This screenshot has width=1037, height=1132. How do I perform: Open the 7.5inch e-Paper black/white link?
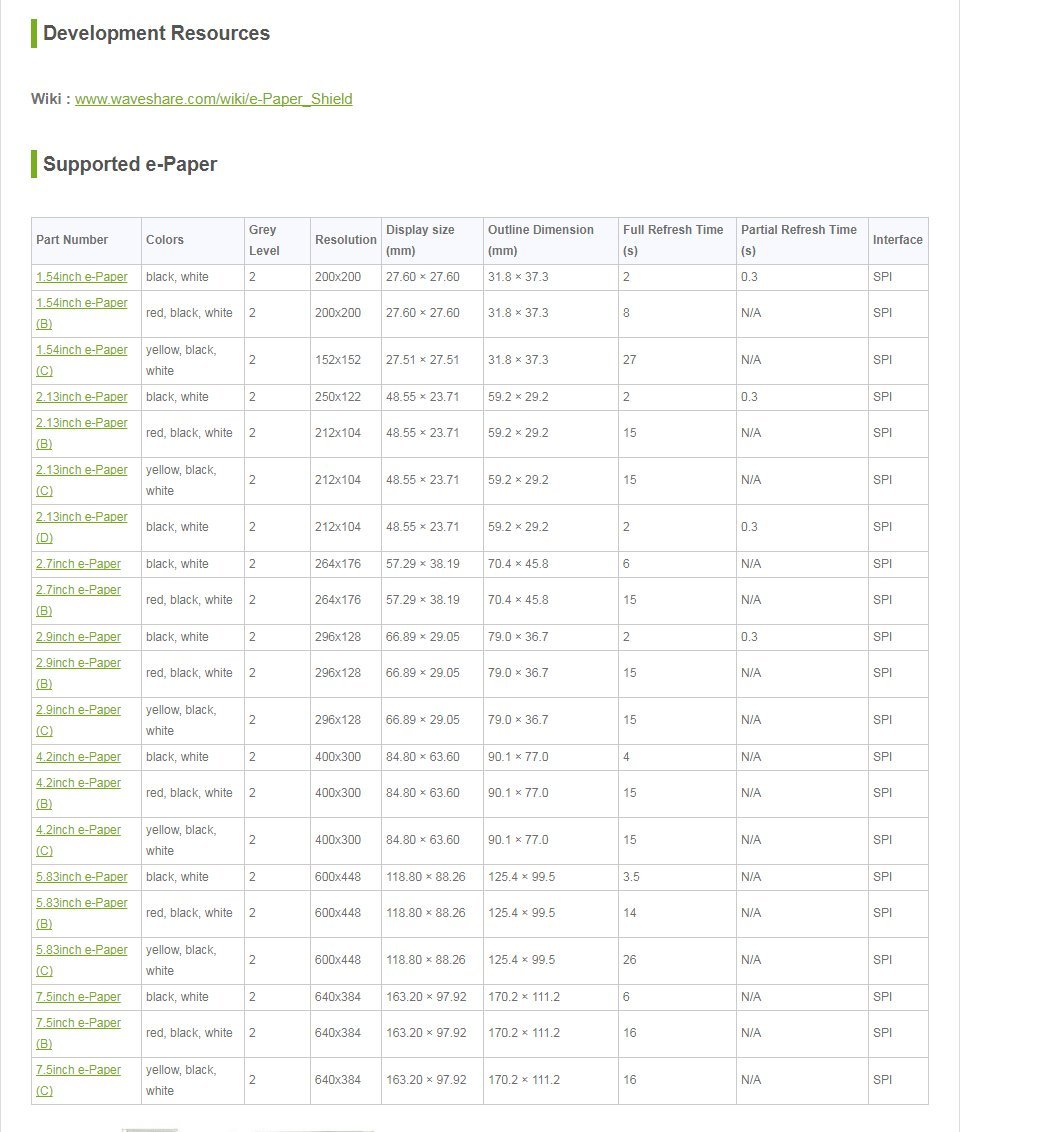point(78,997)
